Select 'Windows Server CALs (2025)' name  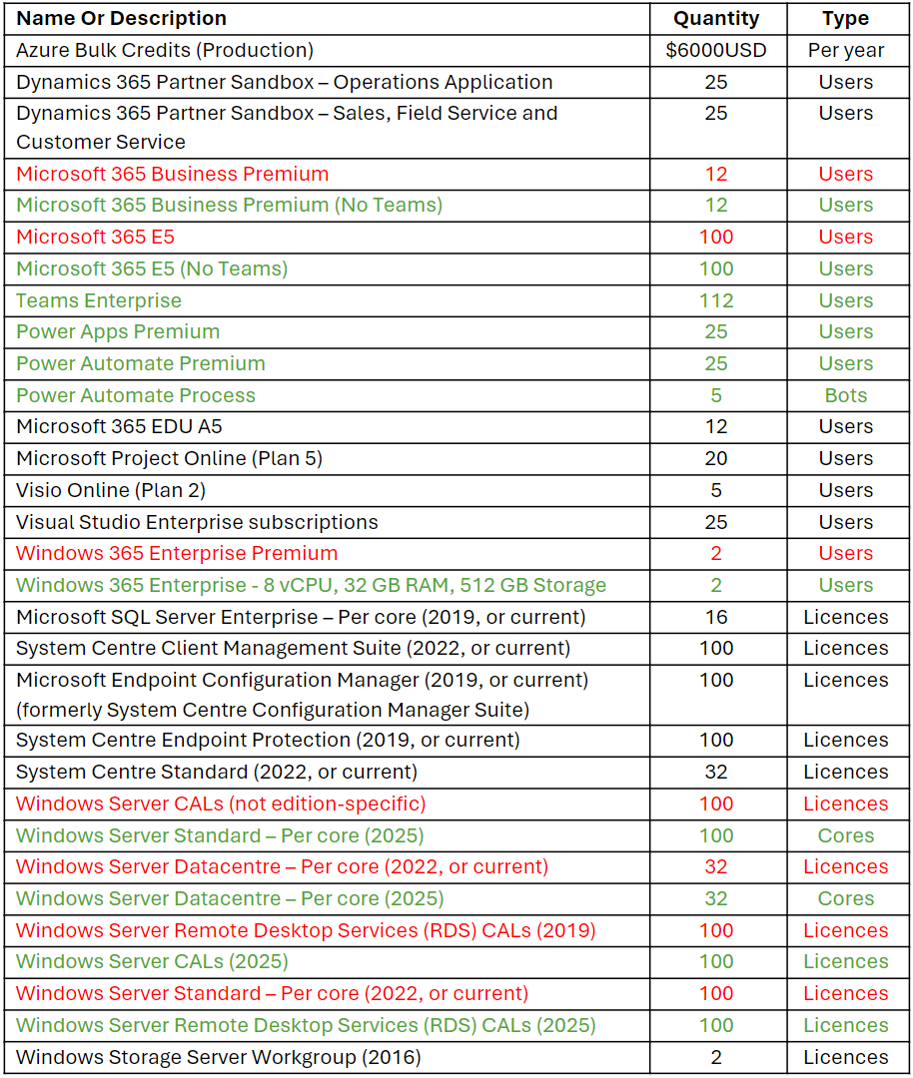click(152, 961)
